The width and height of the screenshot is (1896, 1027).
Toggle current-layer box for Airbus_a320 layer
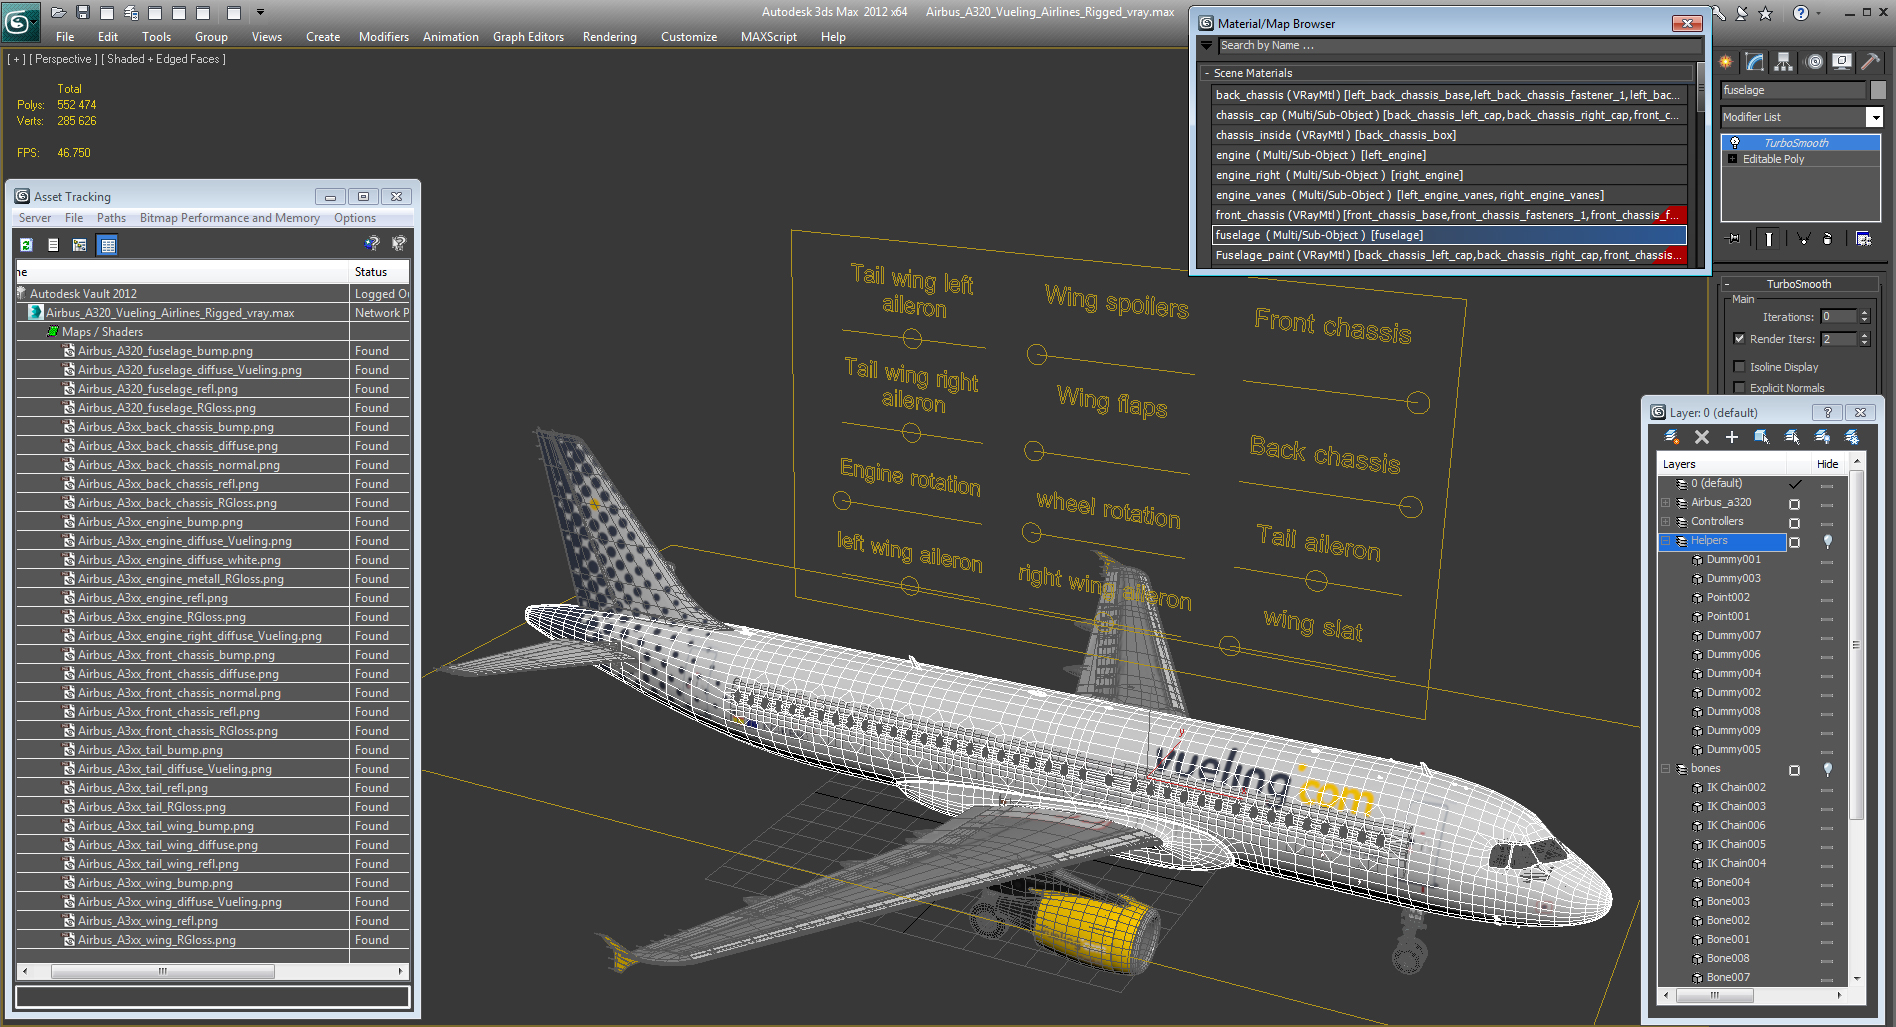pos(1794,504)
